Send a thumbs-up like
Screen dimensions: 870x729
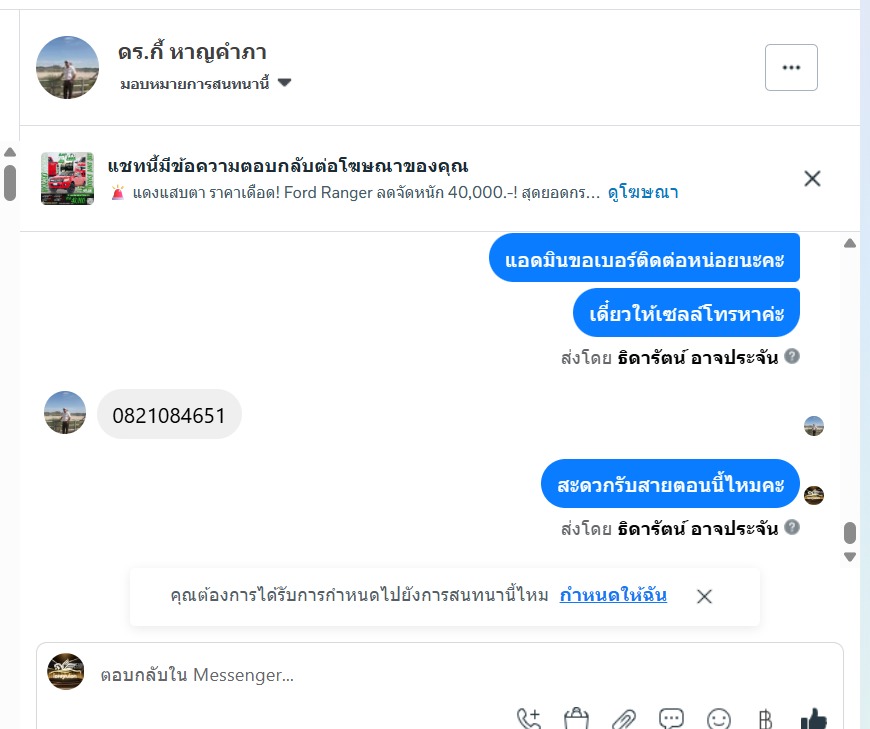pos(815,719)
